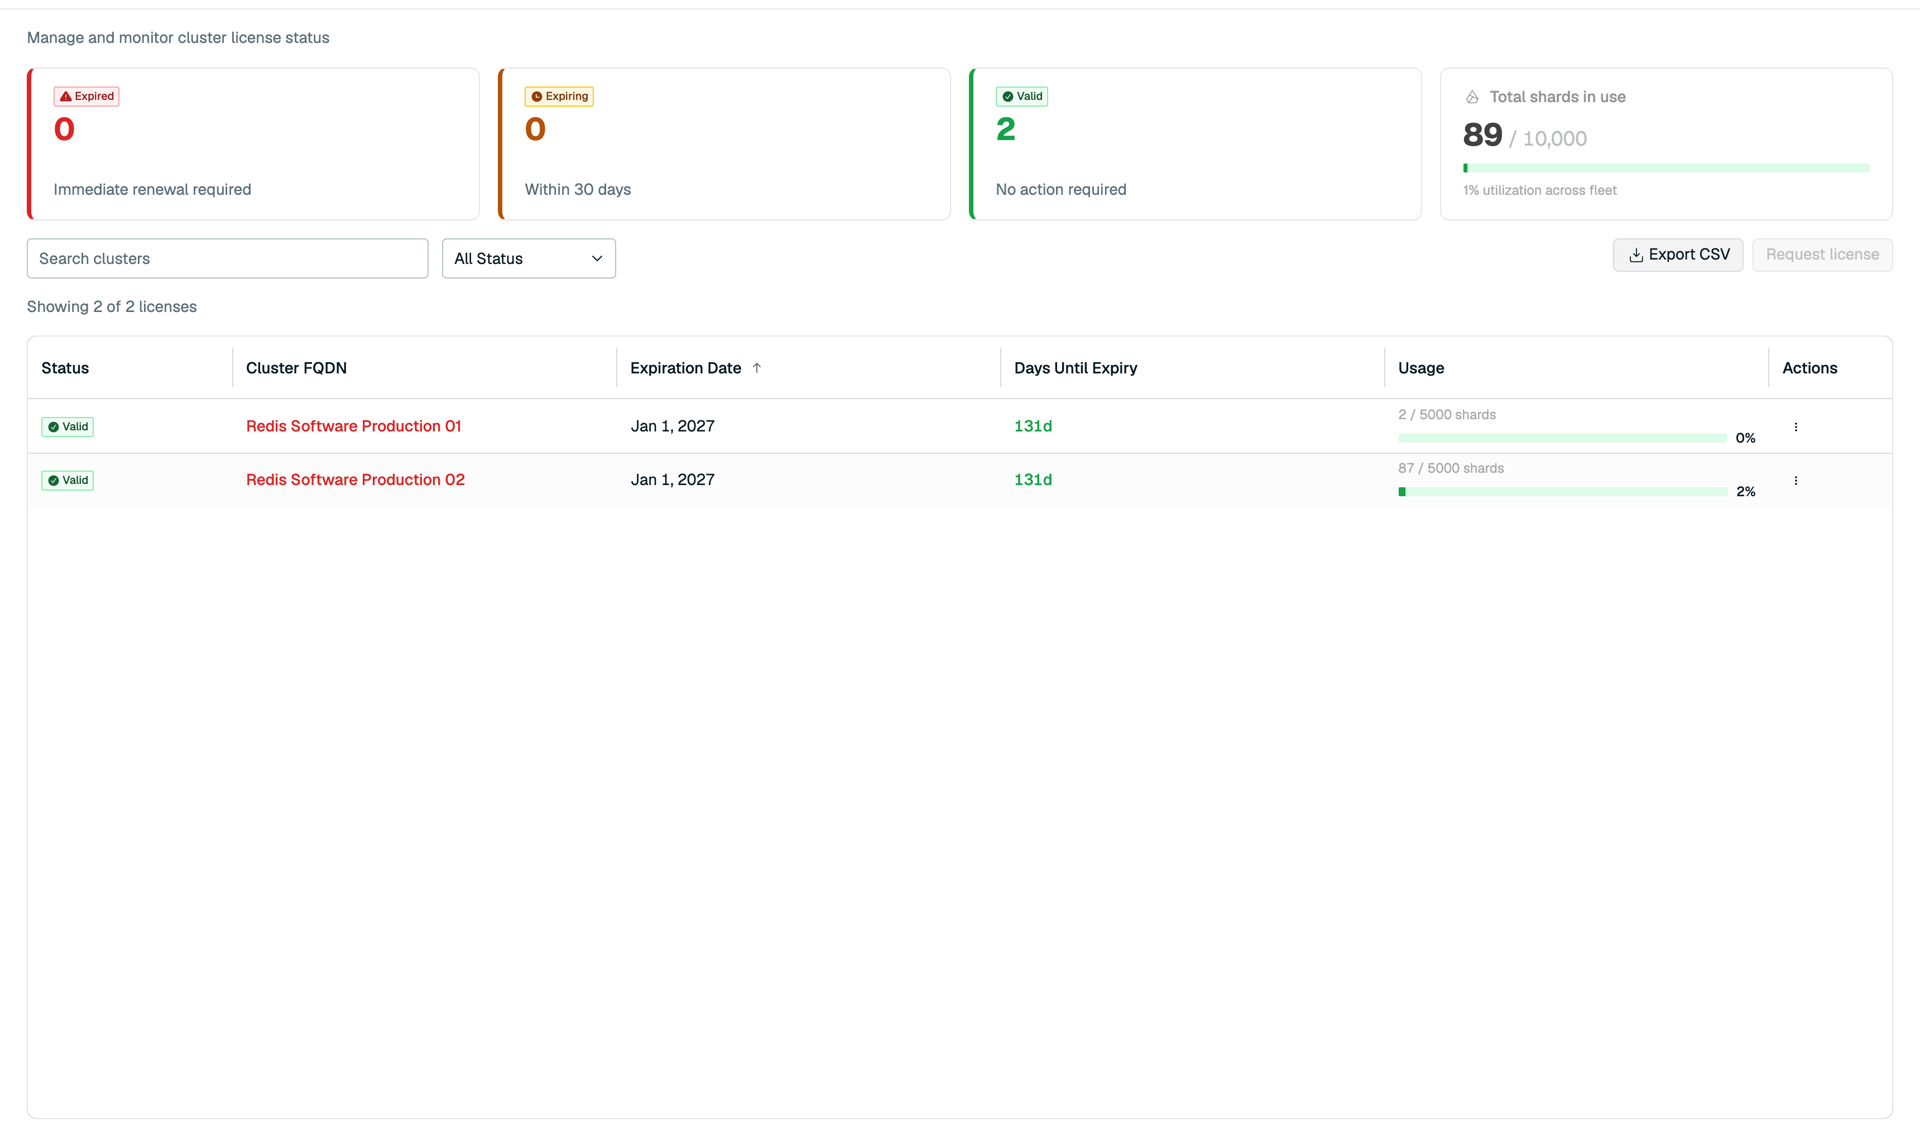Click the fleet utilization progress bar
The height and width of the screenshot is (1137, 1920).
tap(1666, 168)
